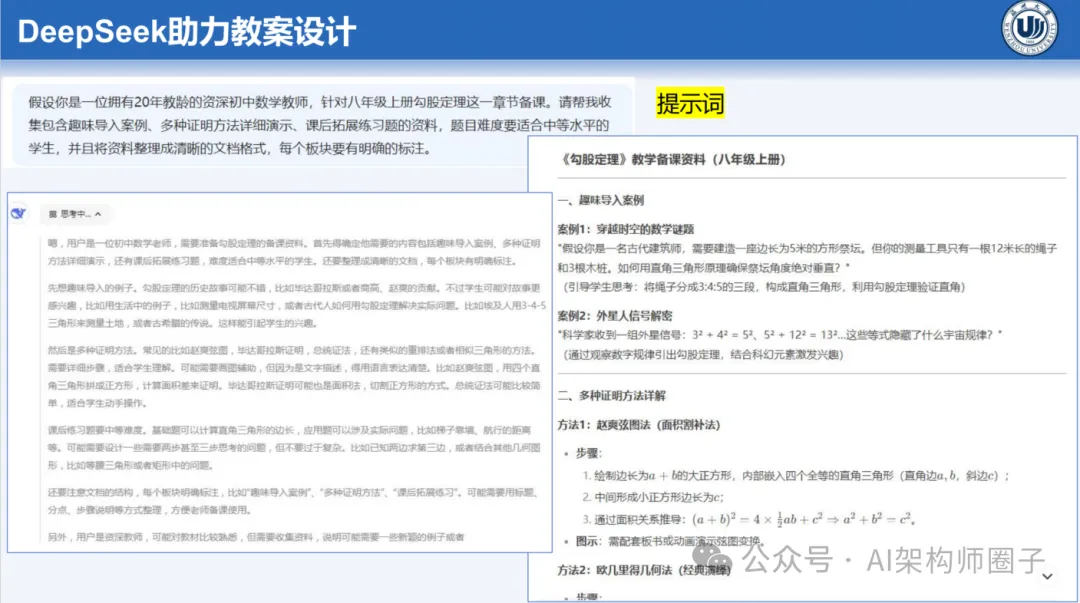
Task: Click the yellow 提示词 label
Action: pyautogui.click(x=689, y=103)
